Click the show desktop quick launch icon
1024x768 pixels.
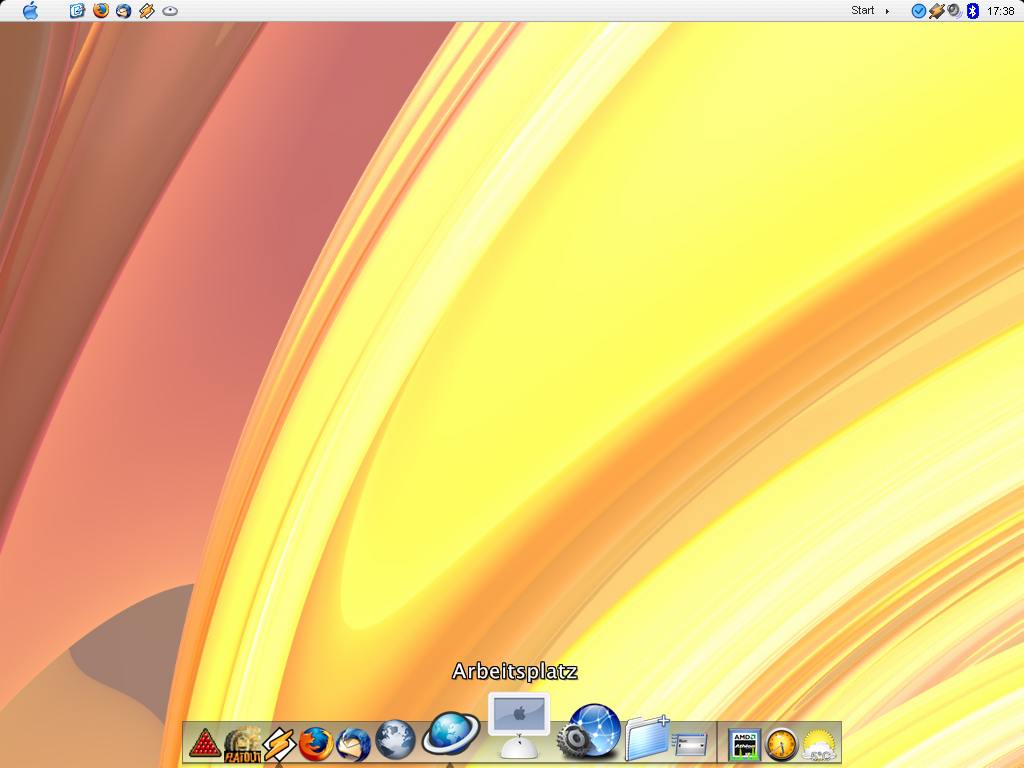coord(77,10)
